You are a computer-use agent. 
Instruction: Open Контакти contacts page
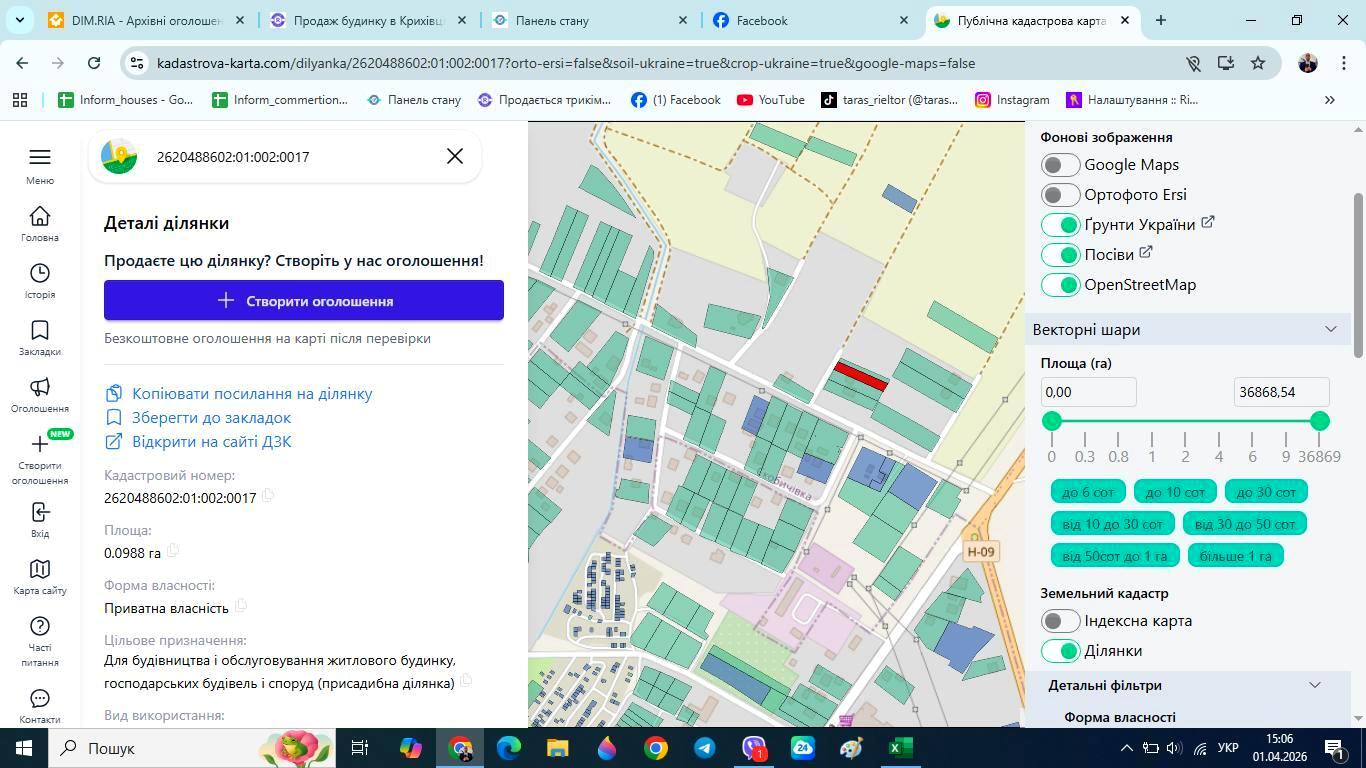(40, 705)
